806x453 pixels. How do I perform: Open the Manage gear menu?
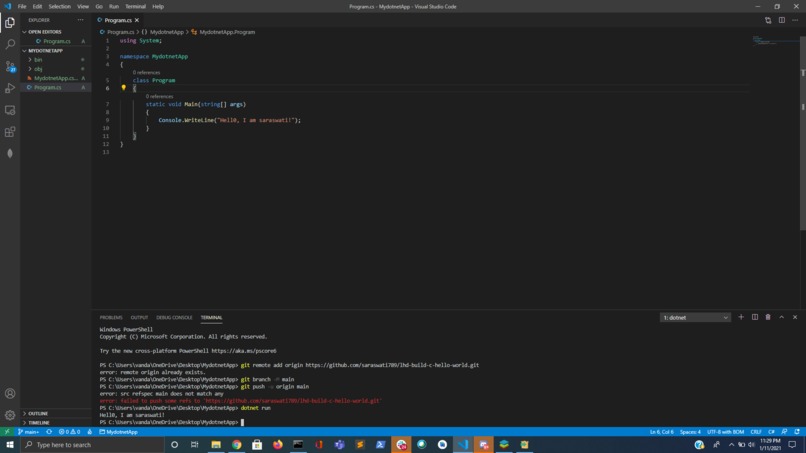[10, 415]
